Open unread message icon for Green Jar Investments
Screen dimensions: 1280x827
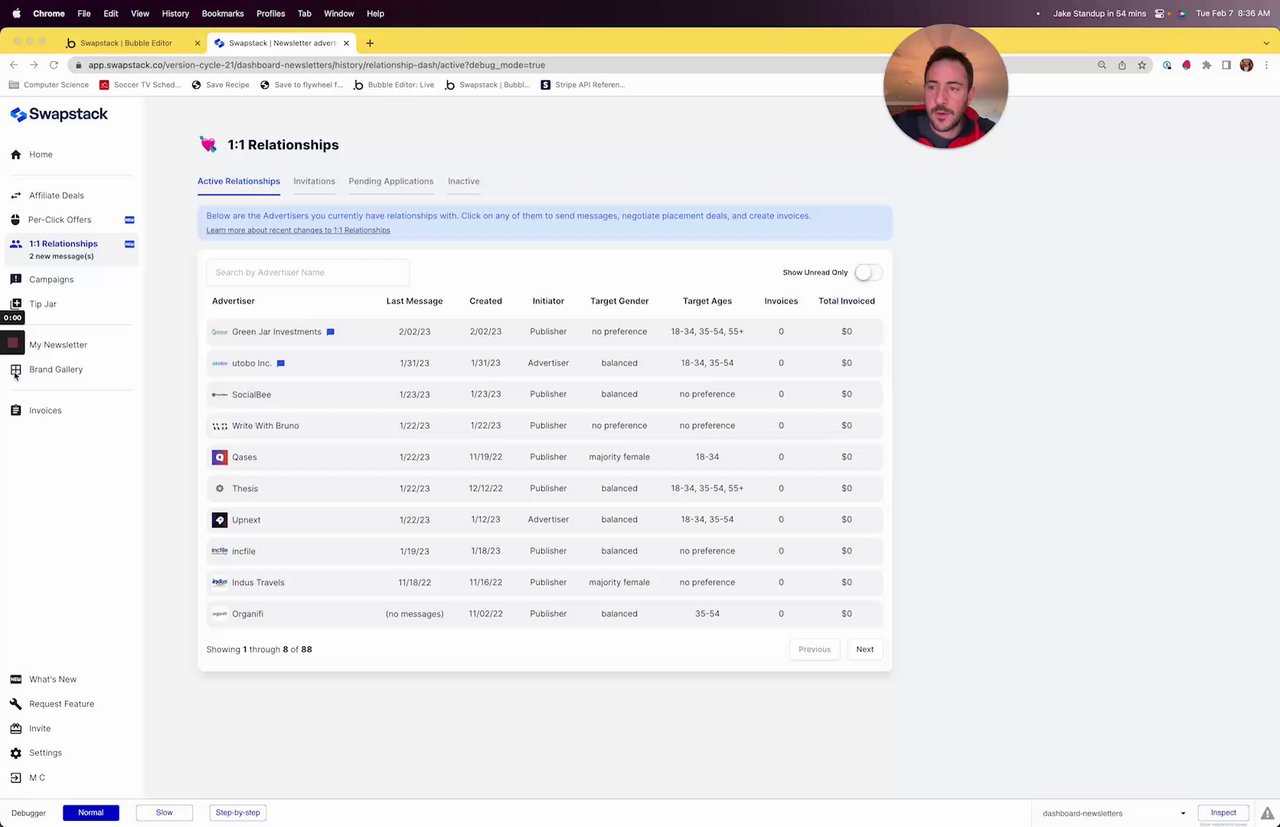click(x=330, y=332)
